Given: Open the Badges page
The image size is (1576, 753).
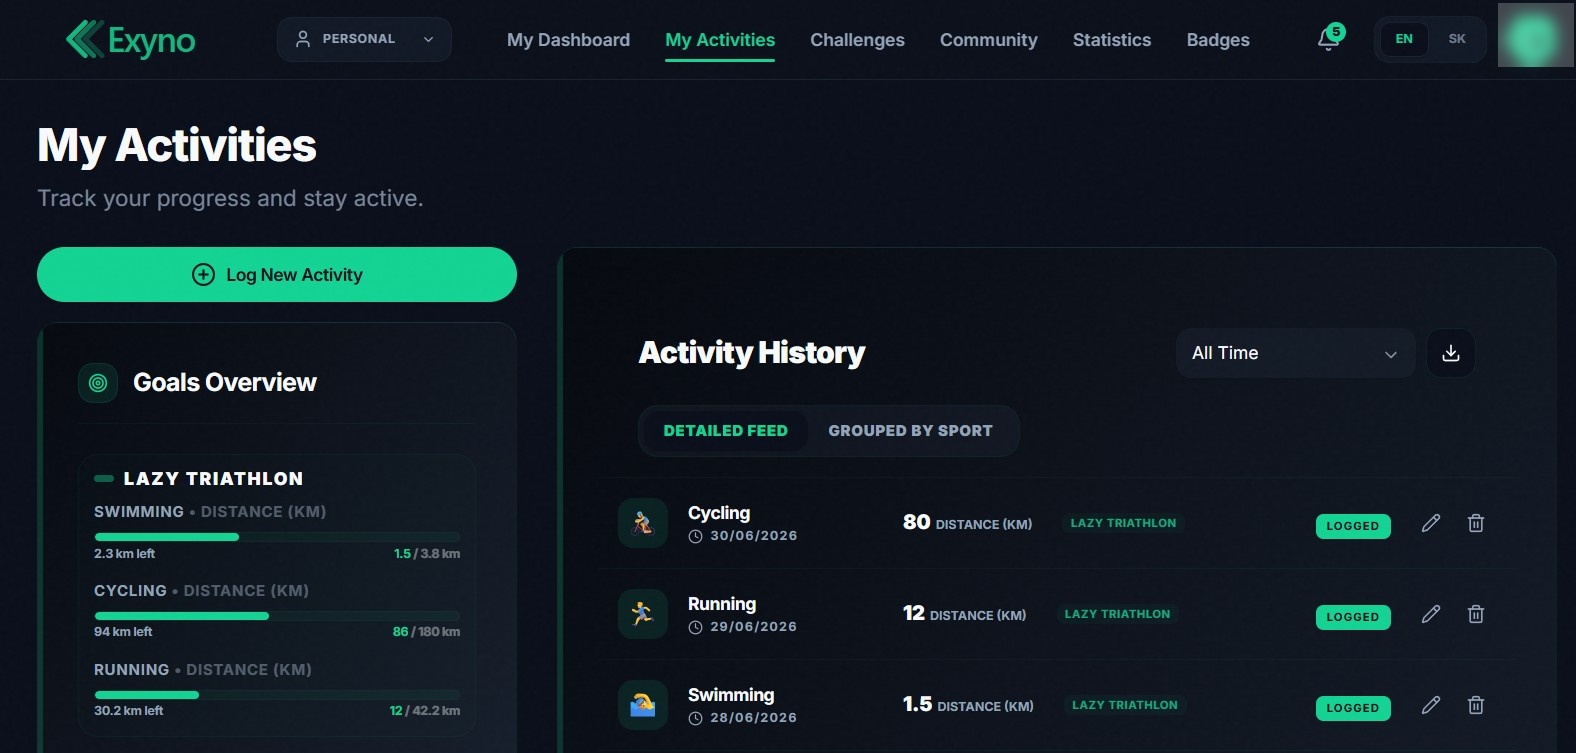Looking at the screenshot, I should (x=1218, y=40).
